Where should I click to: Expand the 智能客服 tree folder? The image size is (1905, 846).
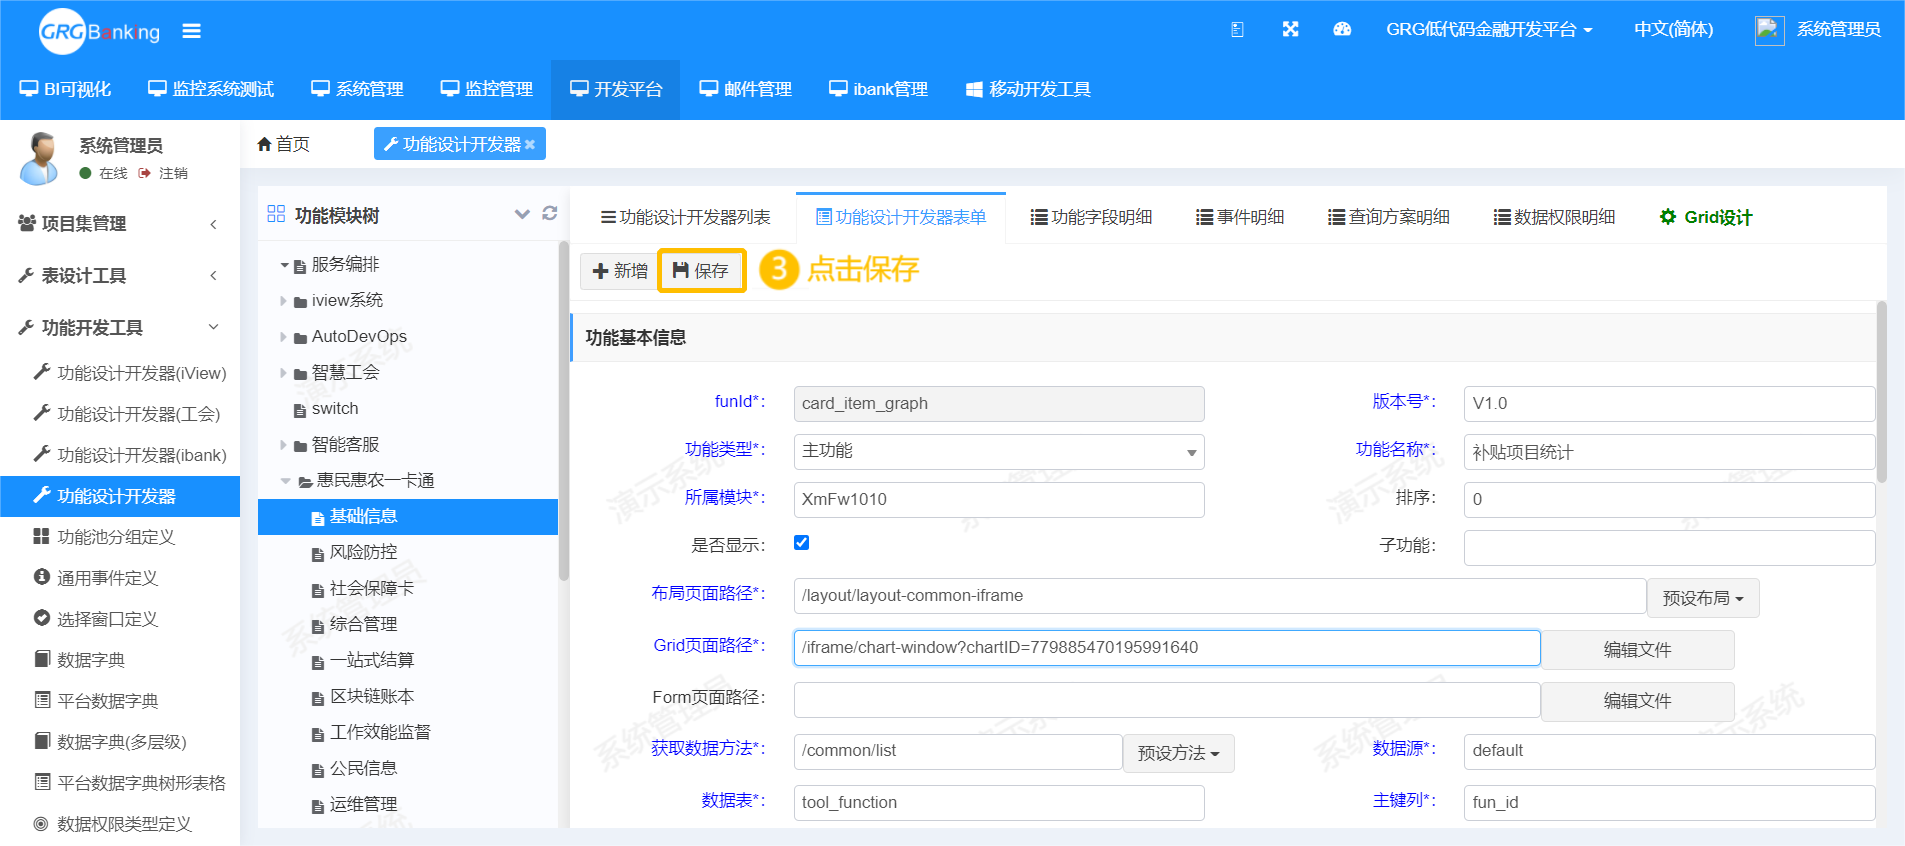click(283, 445)
